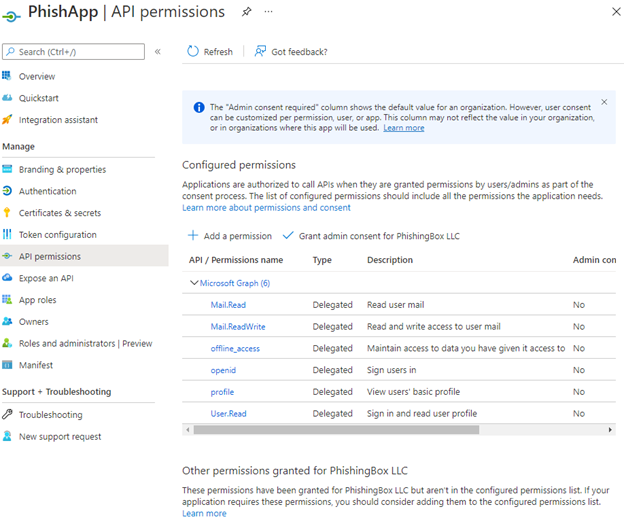Viewport: 624px width, 530px height.
Task: Click the Troubleshooting wrench icon
Action: point(8,415)
